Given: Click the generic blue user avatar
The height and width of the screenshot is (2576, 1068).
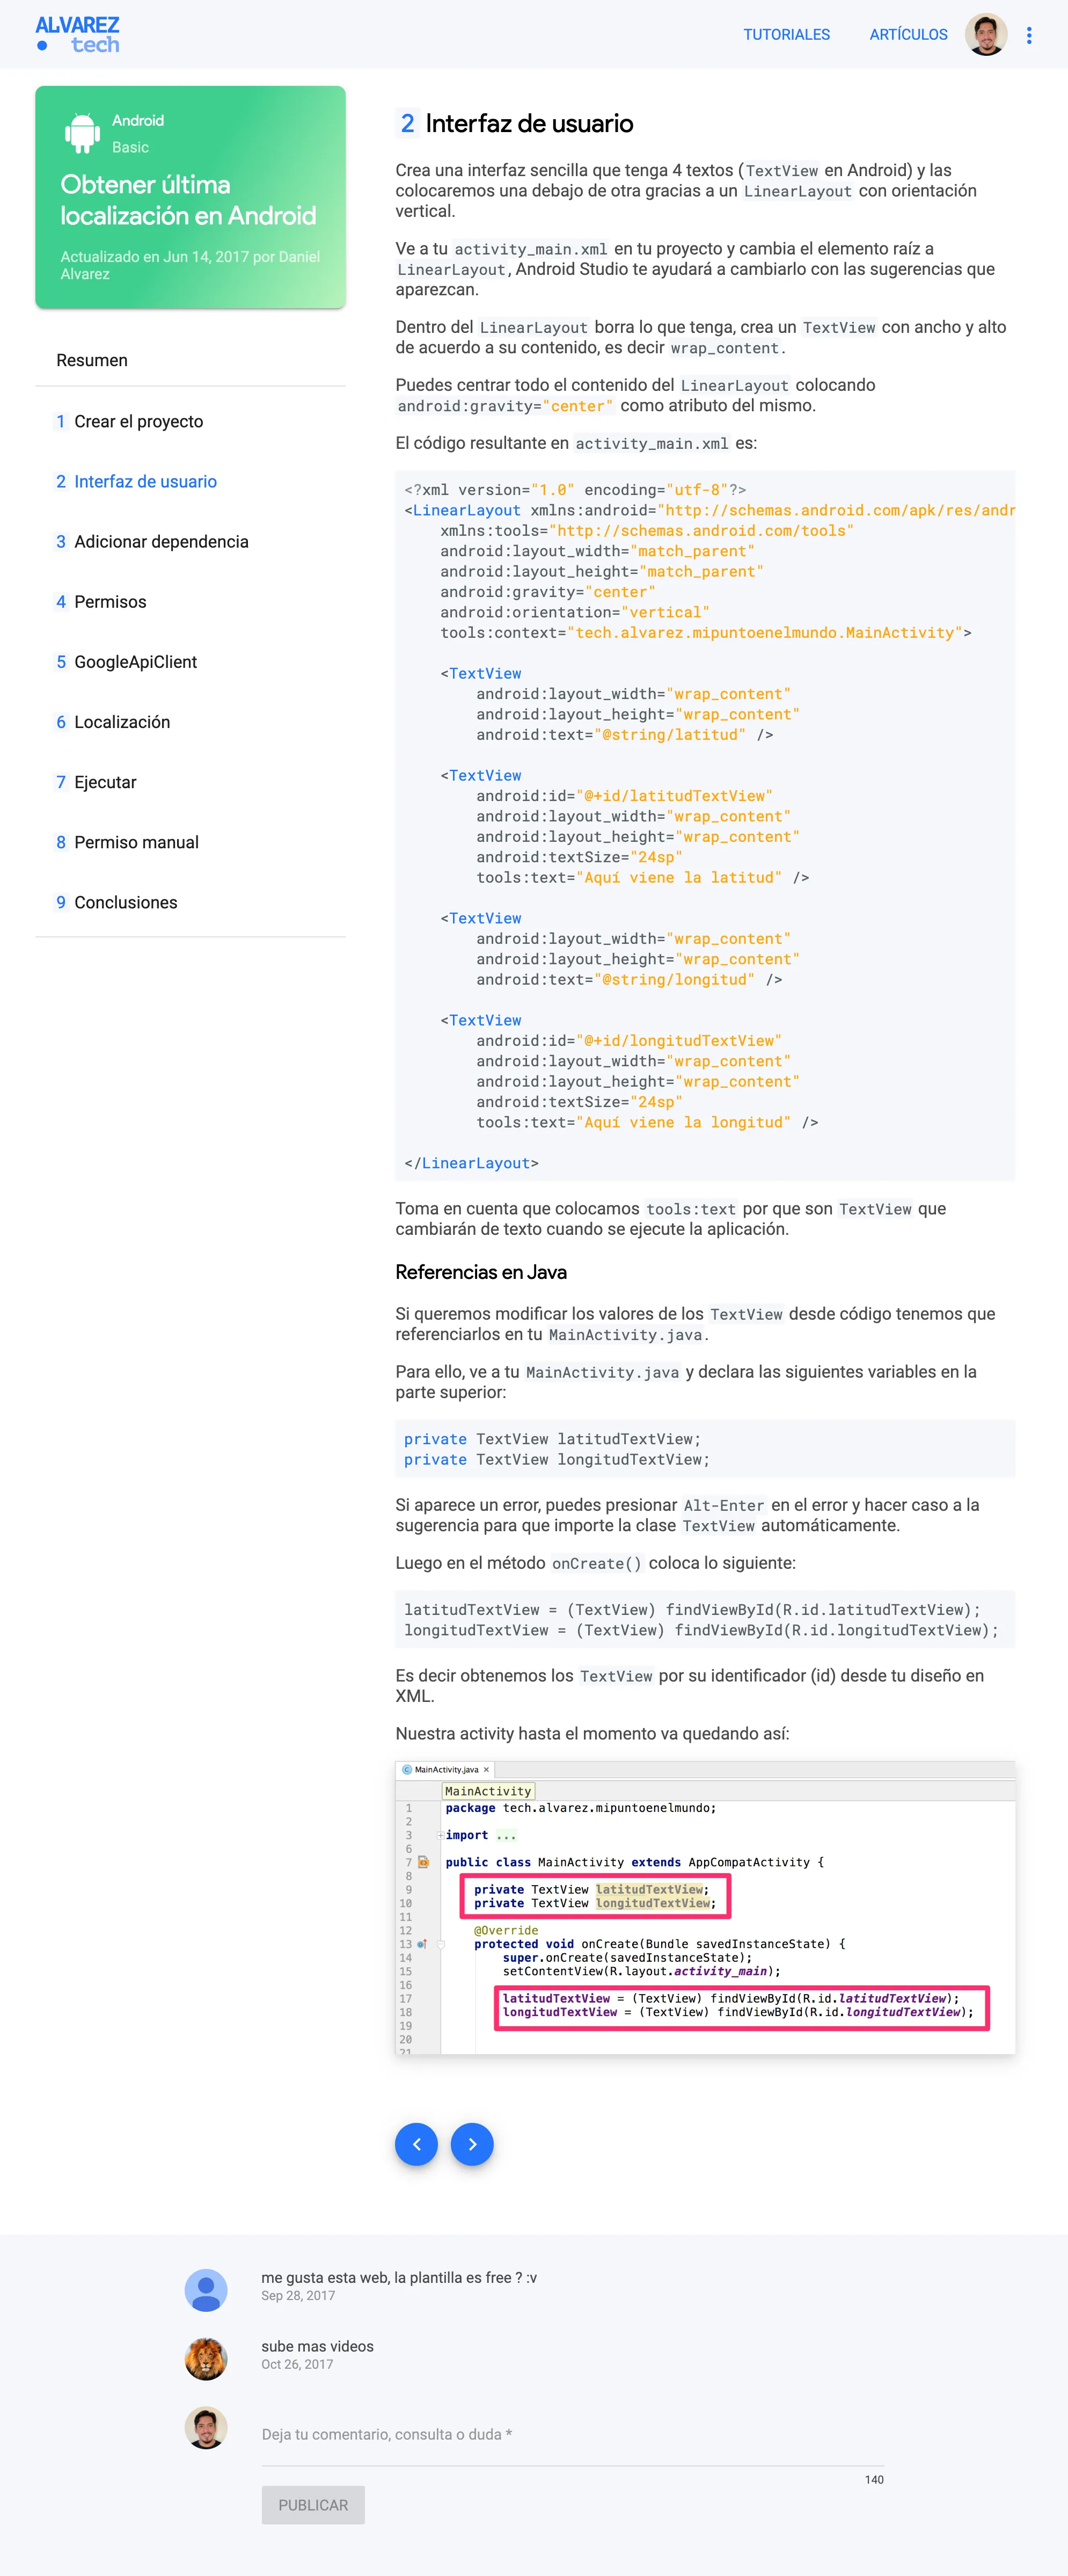Looking at the screenshot, I should point(206,2290).
